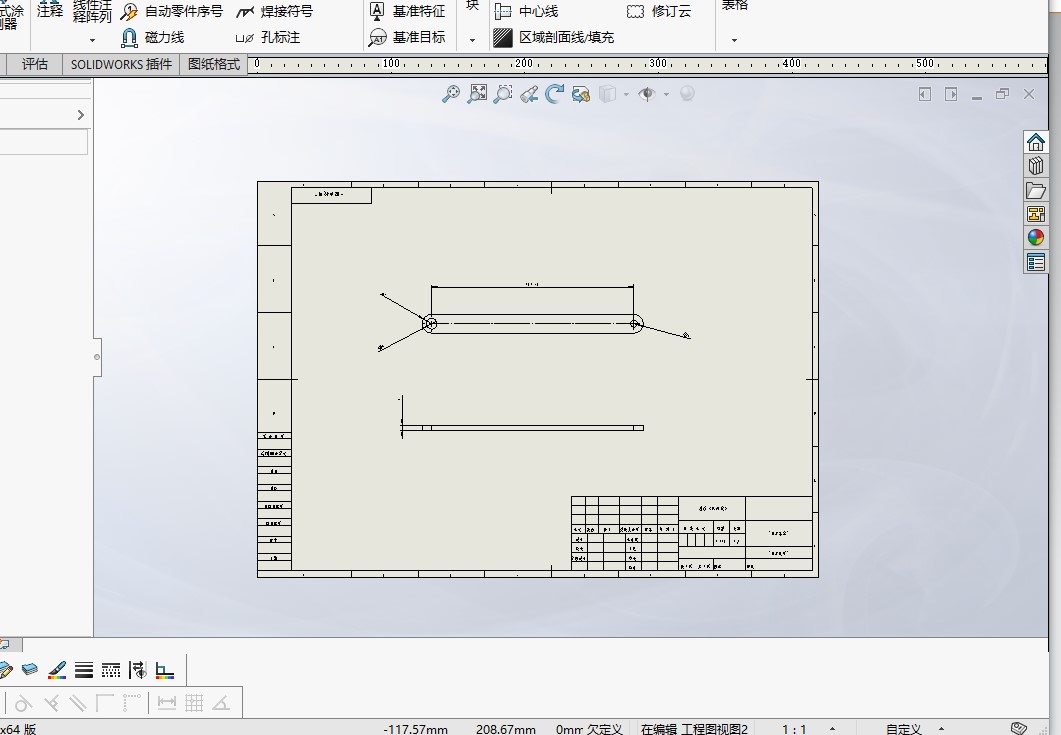Click the Display Style cube icon
Image resolution: width=1061 pixels, height=735 pixels.
click(x=608, y=93)
